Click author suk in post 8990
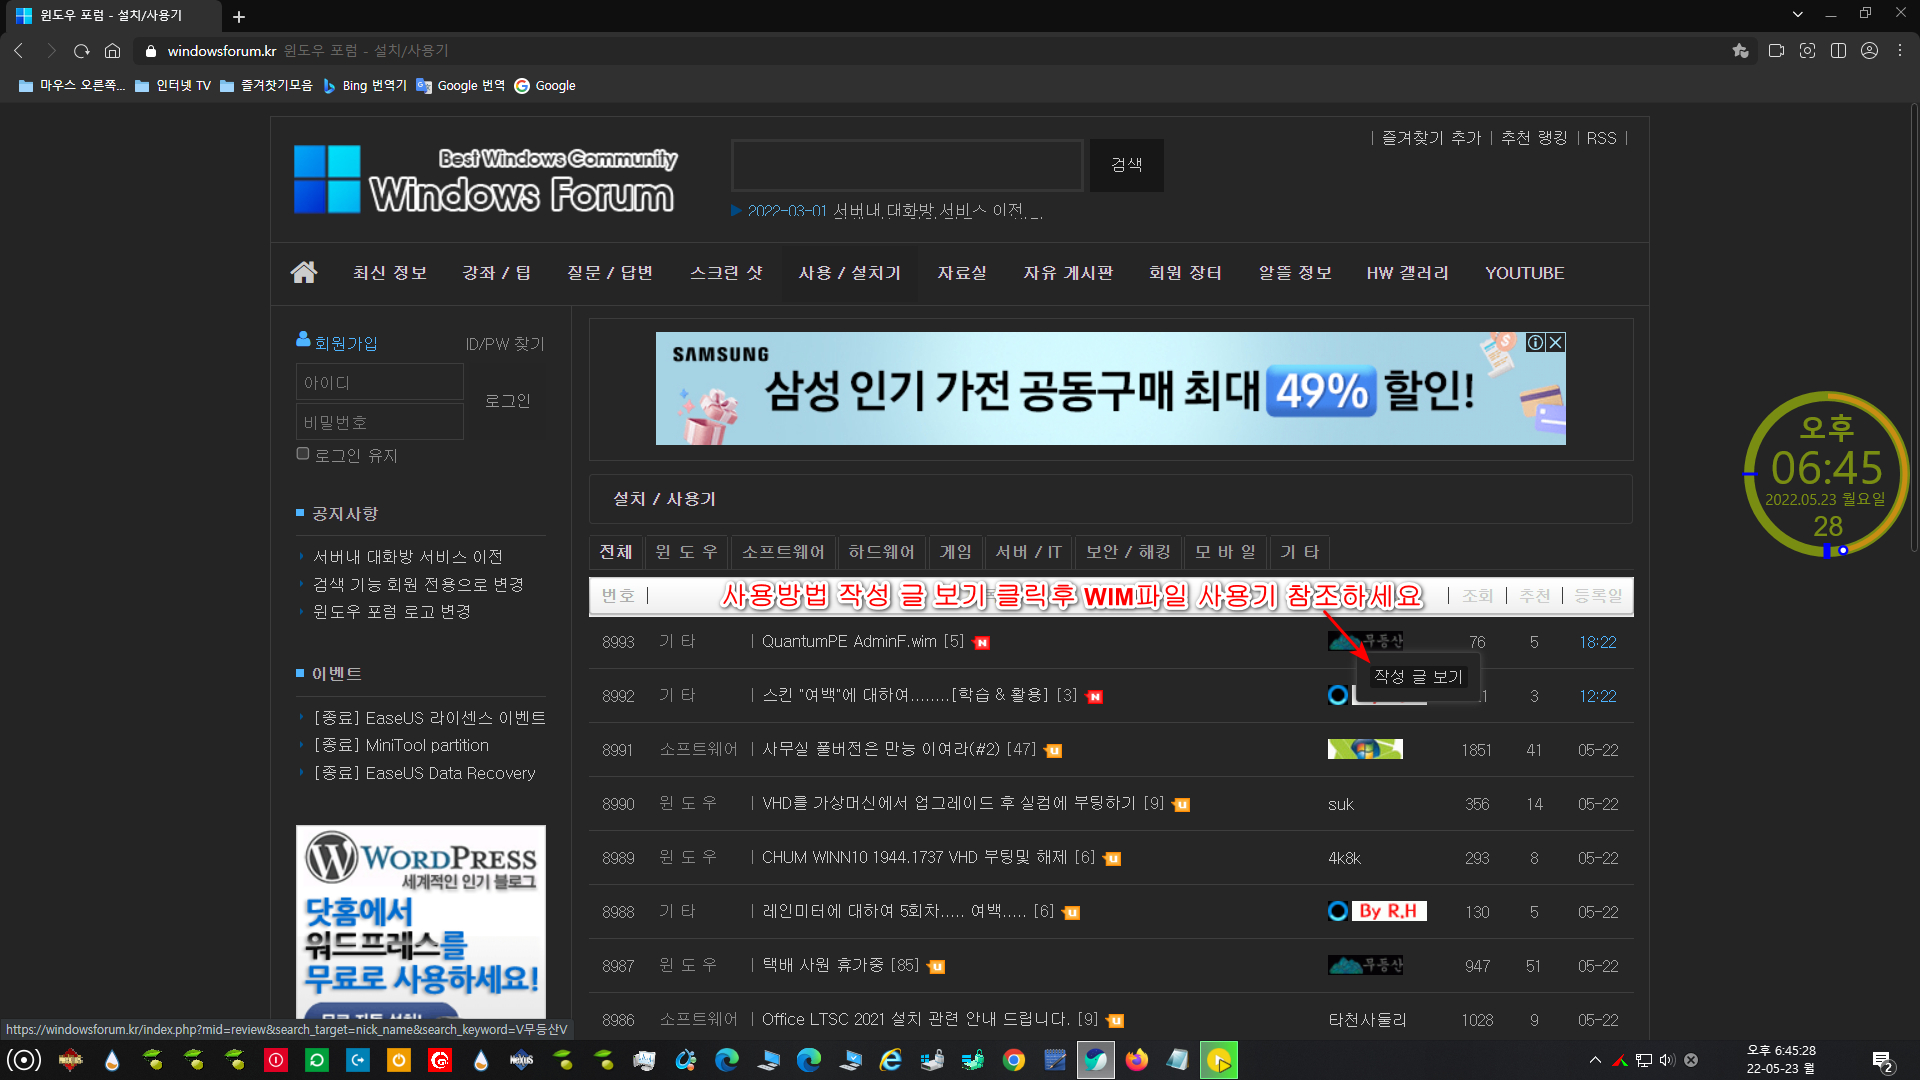This screenshot has width=1920, height=1080. [x=1341, y=804]
